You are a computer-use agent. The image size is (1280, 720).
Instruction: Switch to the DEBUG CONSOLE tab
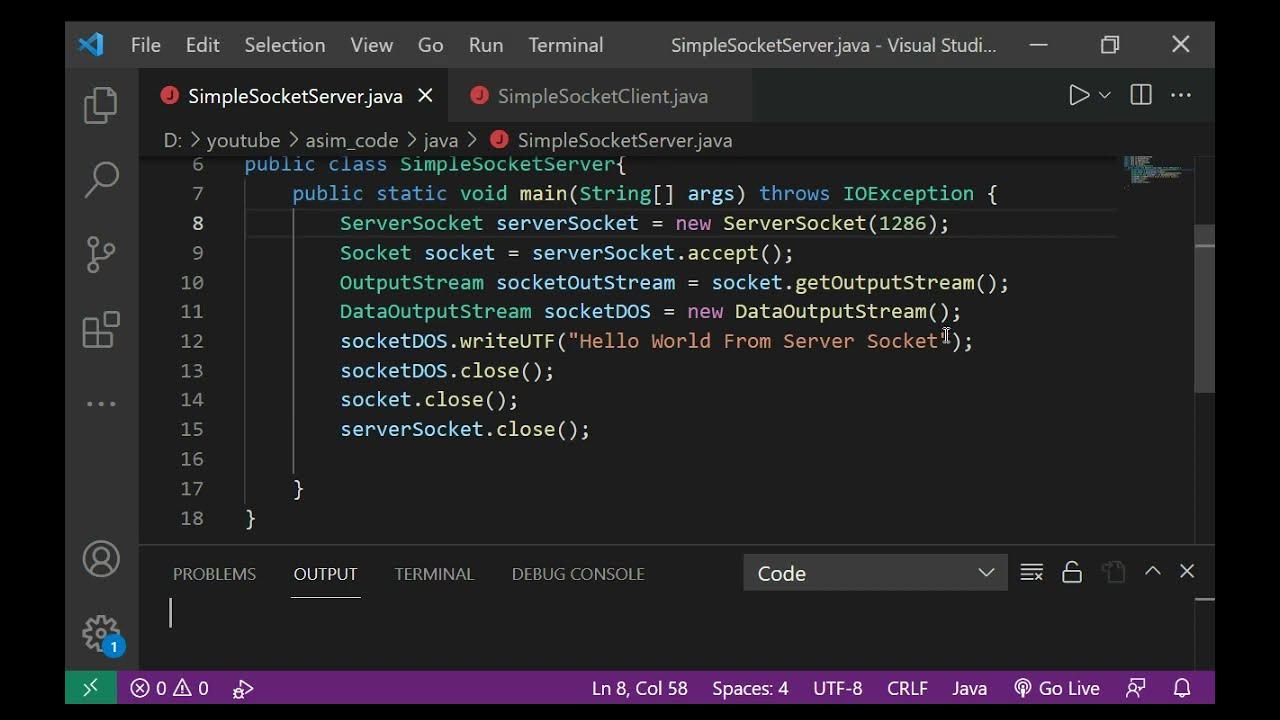(578, 574)
